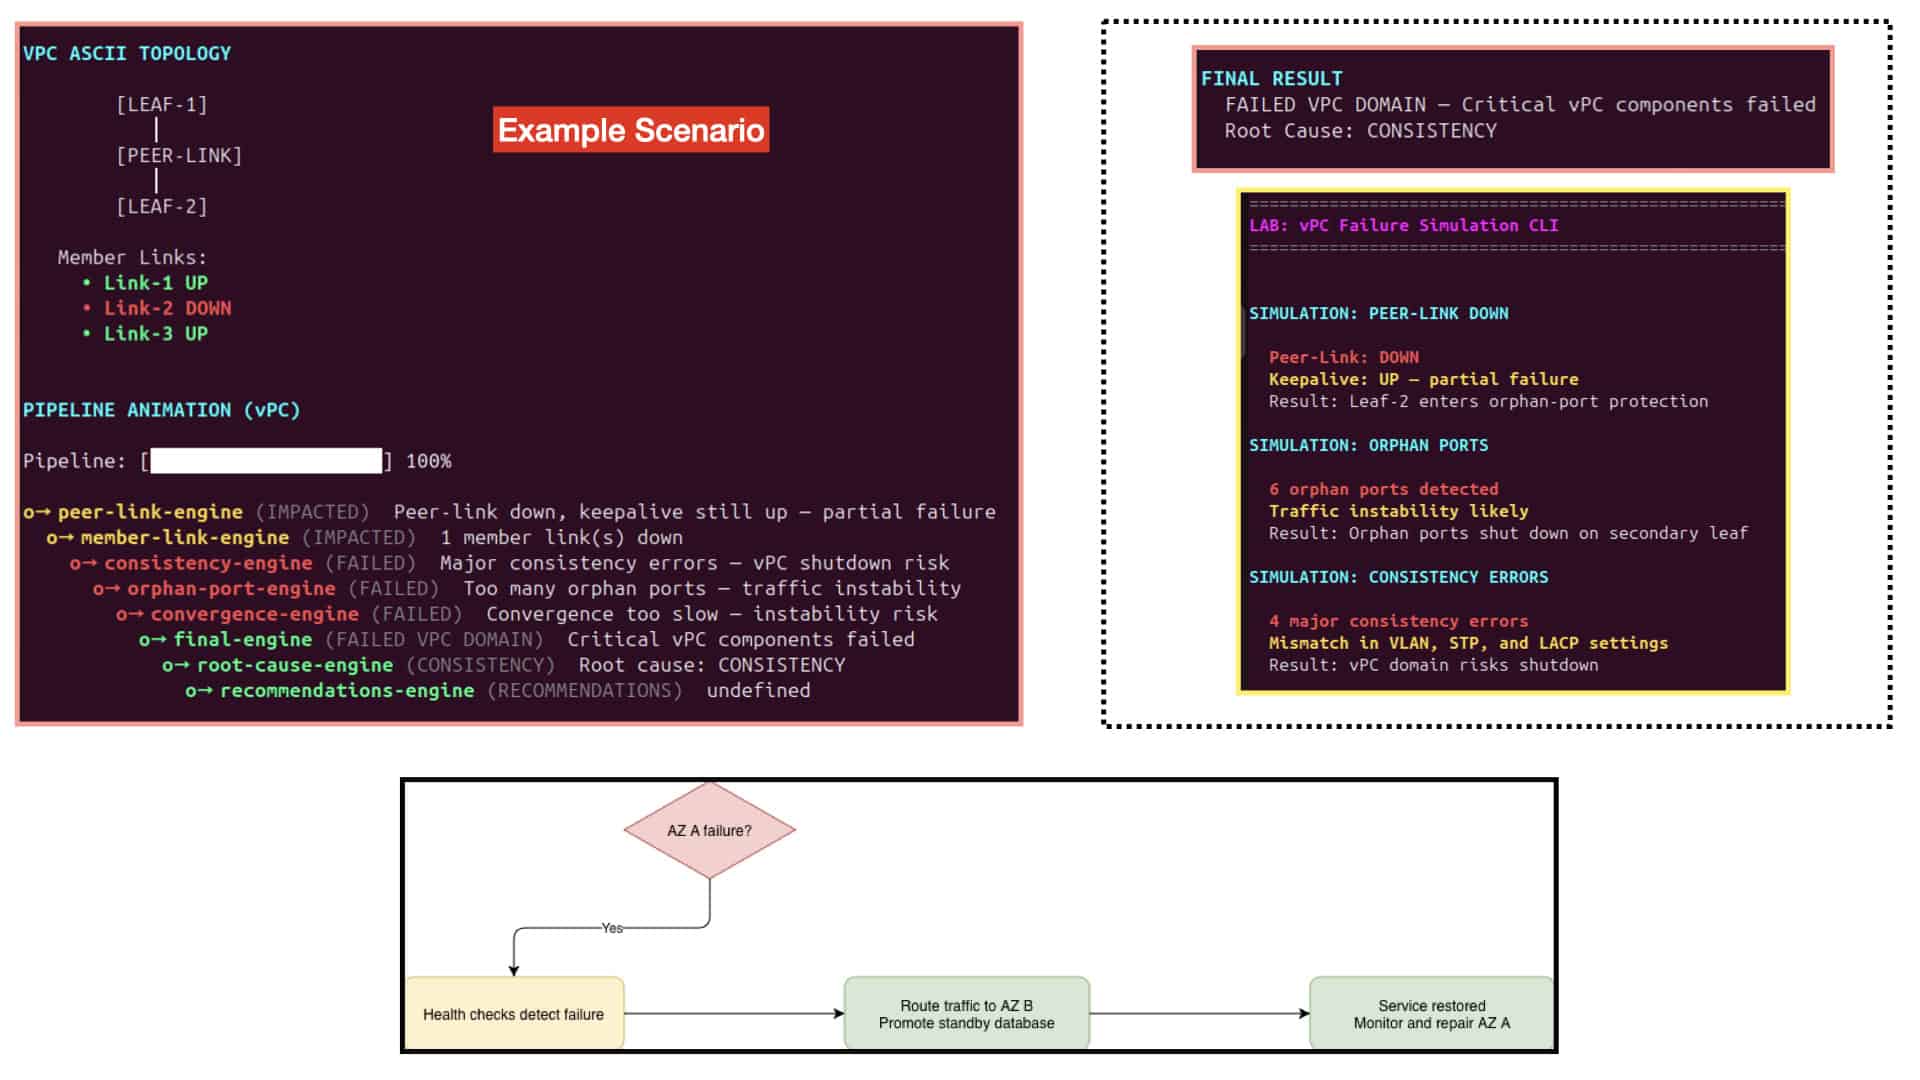Click the consistency-engine FAILED line

click(509, 563)
